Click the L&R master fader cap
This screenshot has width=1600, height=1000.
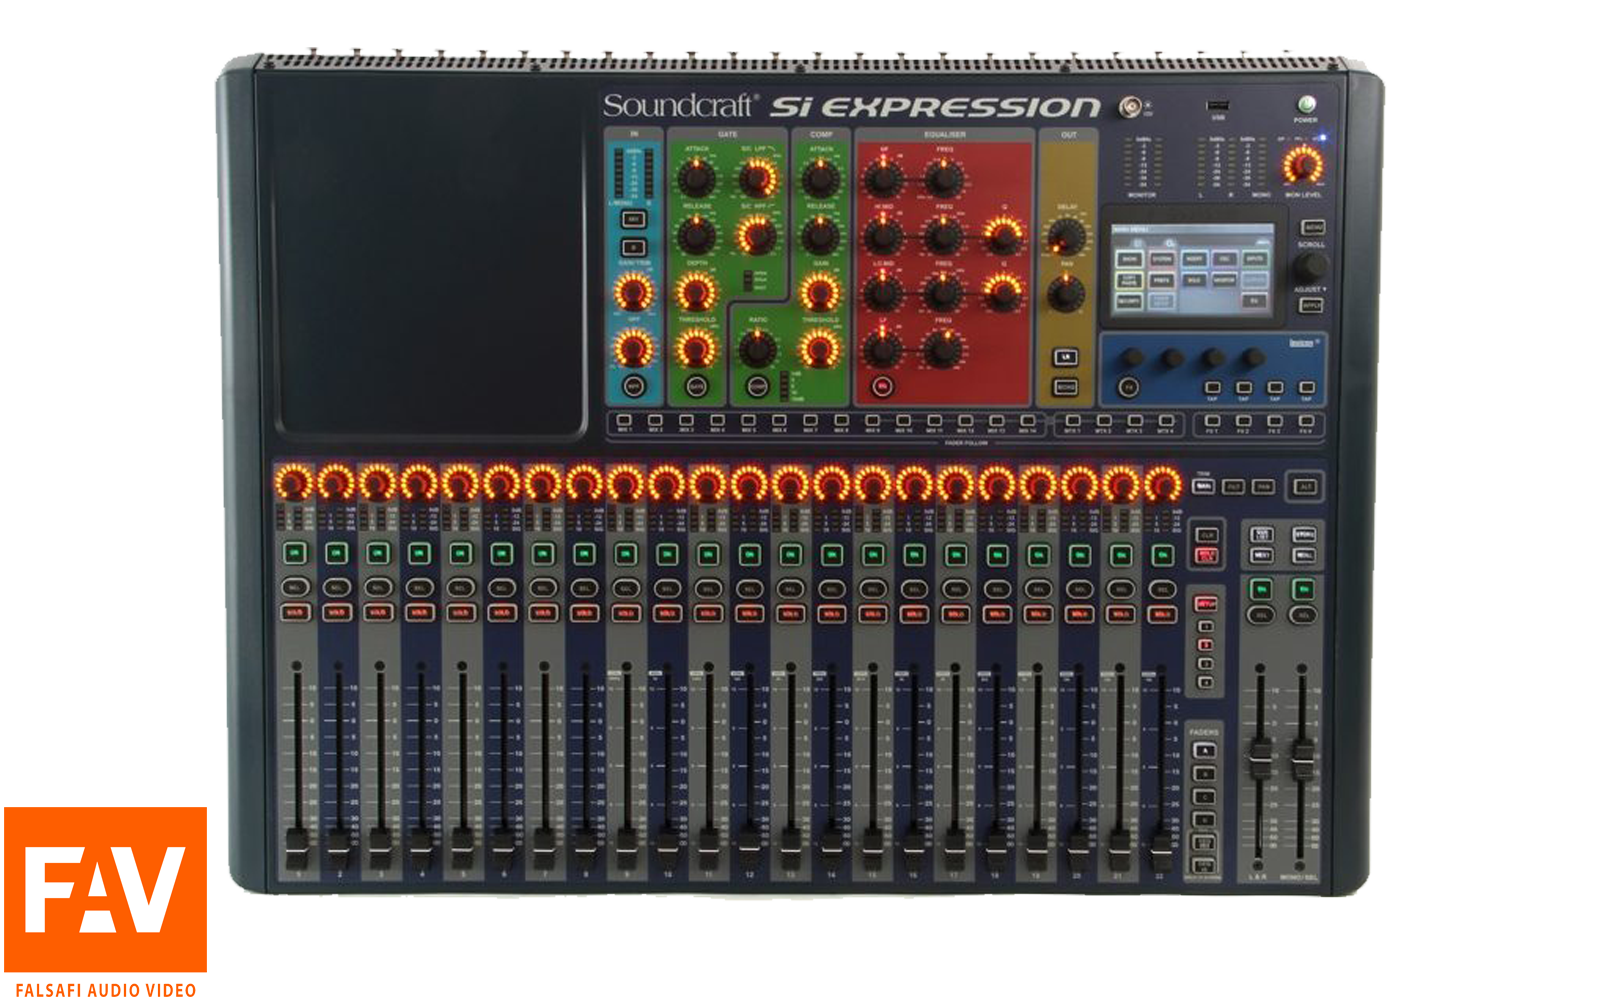click(x=1260, y=759)
